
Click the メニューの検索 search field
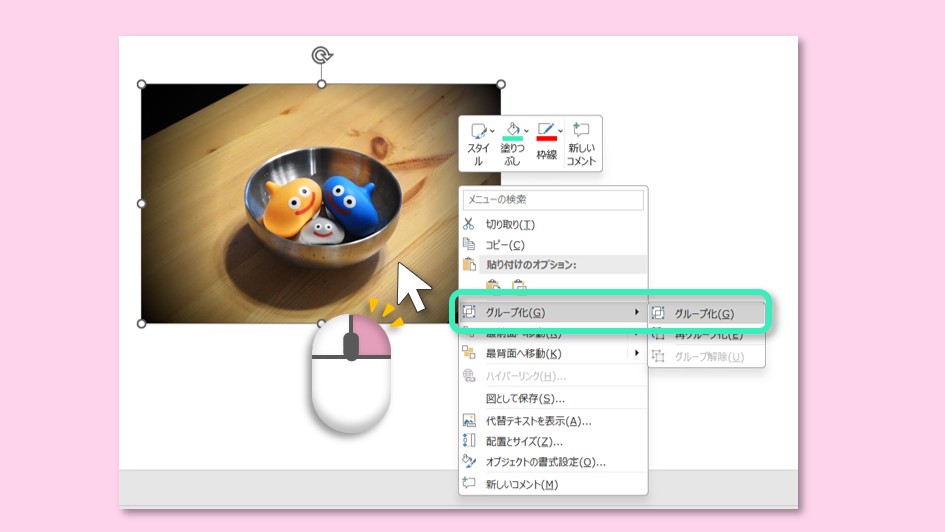click(553, 199)
